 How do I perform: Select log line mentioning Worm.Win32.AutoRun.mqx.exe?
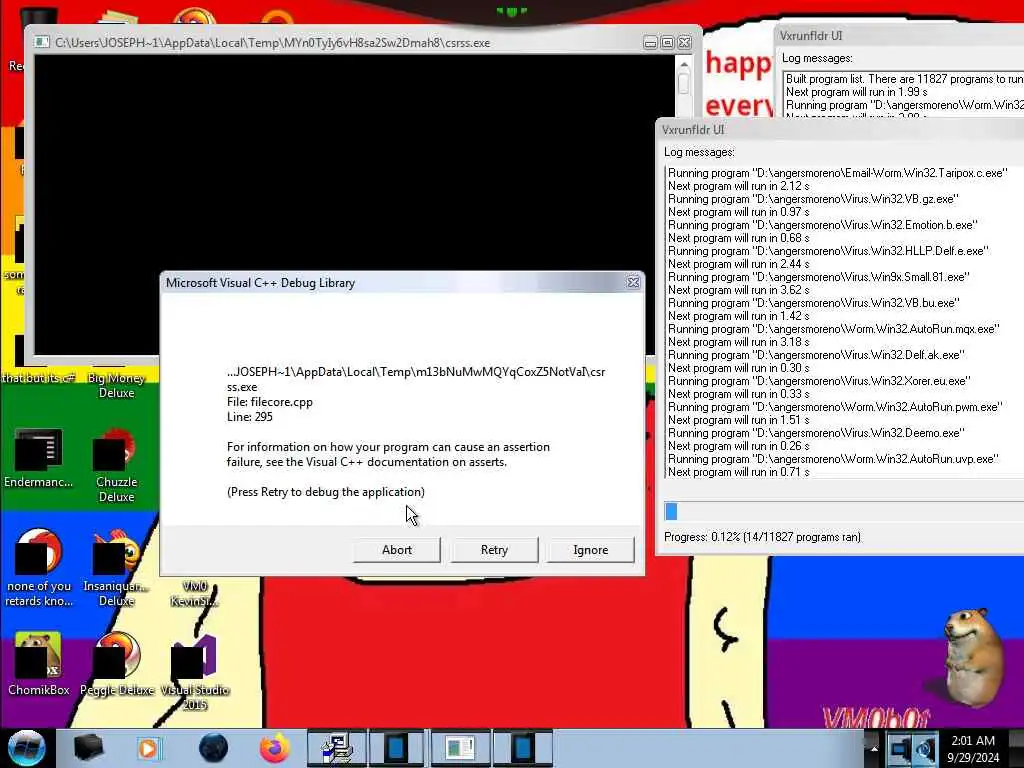click(x=833, y=329)
